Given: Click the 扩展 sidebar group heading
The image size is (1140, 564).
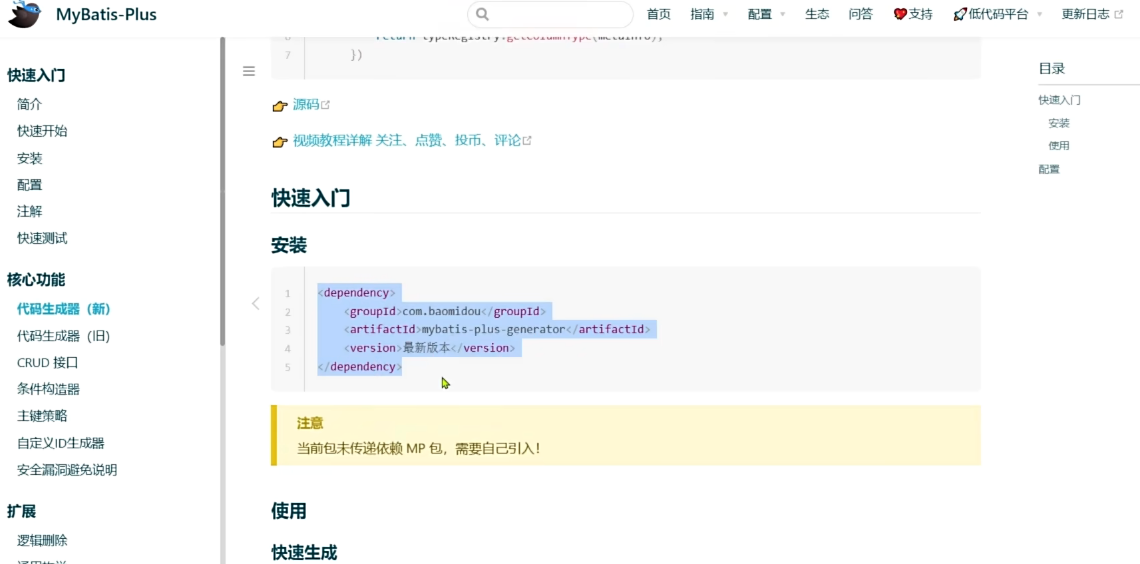Looking at the screenshot, I should point(22,512).
